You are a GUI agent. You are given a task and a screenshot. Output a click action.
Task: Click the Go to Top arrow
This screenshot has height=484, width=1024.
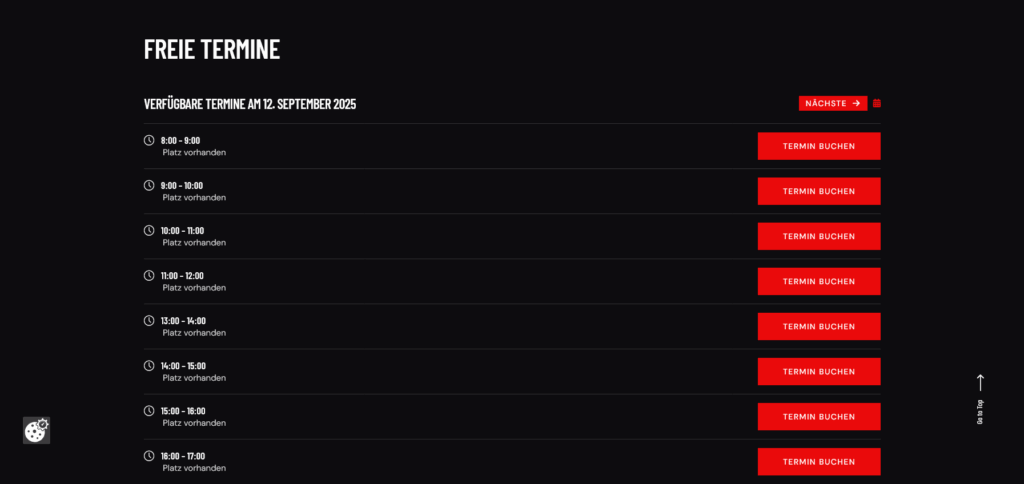(x=980, y=383)
